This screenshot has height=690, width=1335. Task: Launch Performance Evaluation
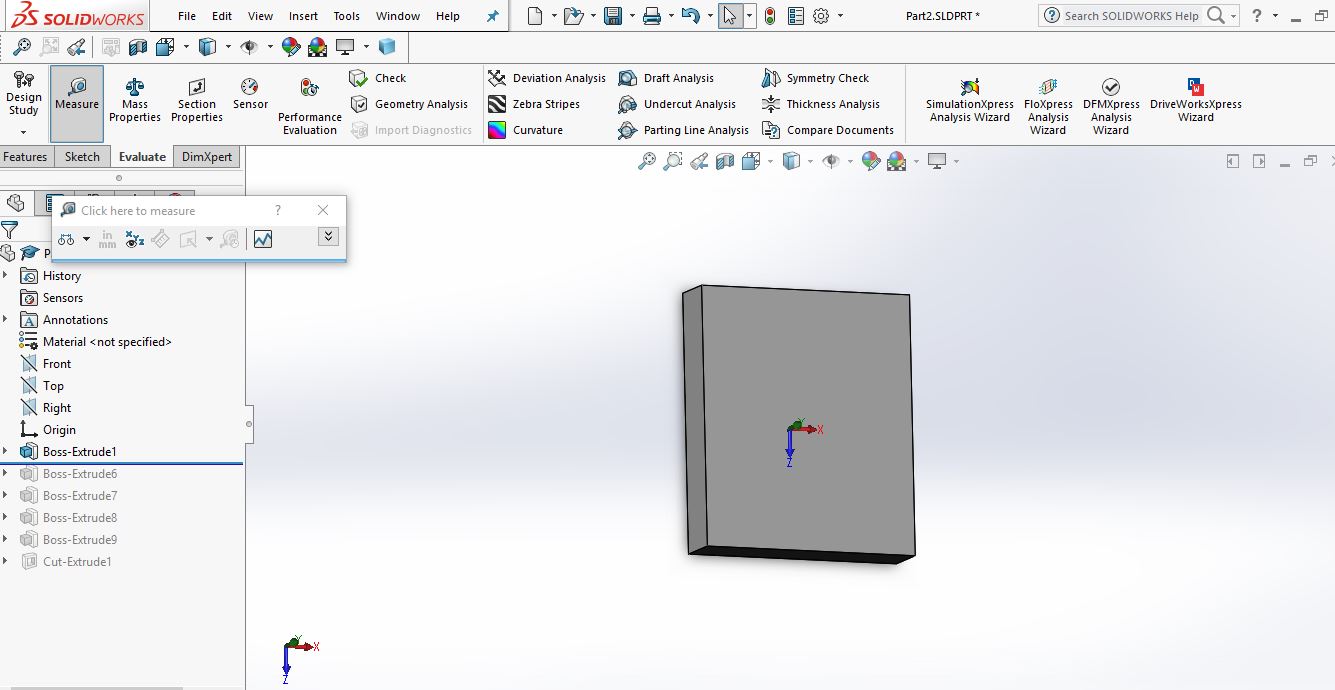pos(310,108)
